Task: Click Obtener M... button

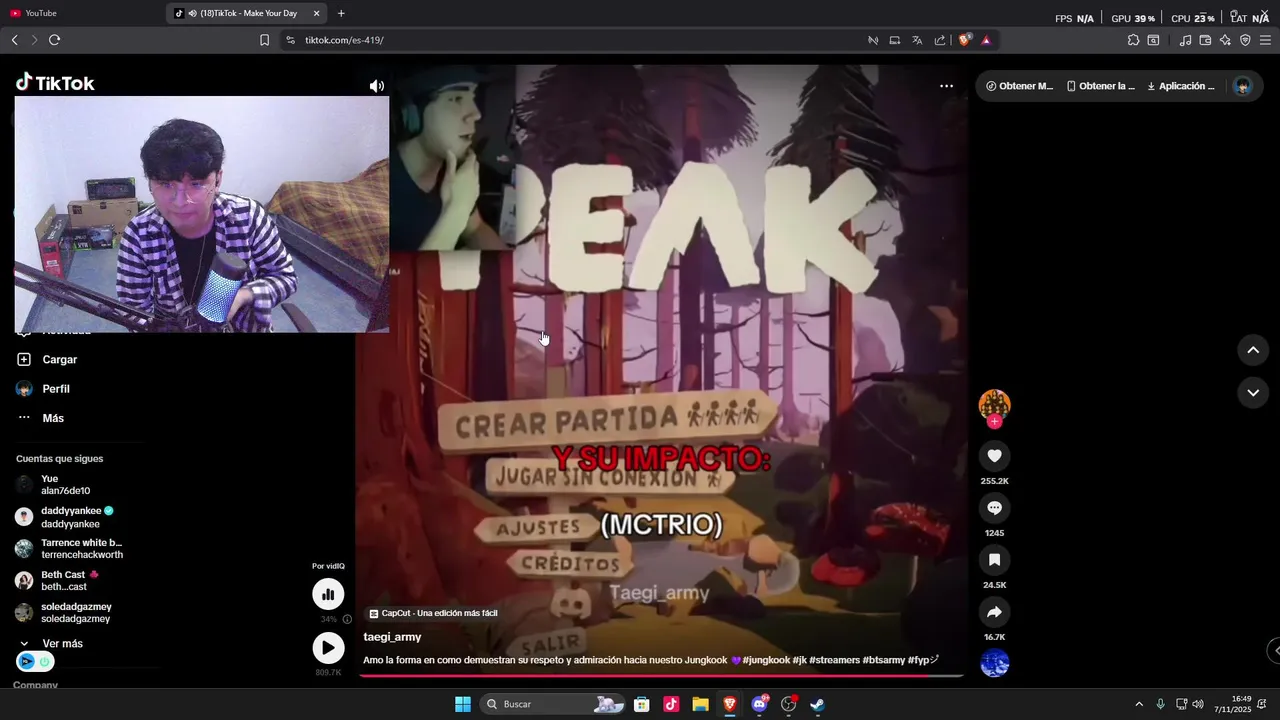Action: (x=1020, y=86)
